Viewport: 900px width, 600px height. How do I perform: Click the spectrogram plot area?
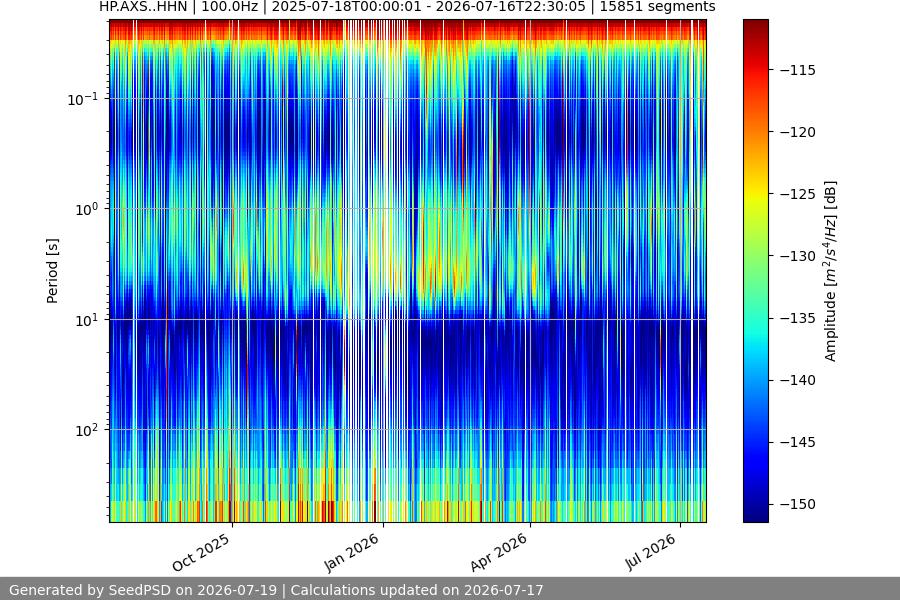tap(408, 271)
